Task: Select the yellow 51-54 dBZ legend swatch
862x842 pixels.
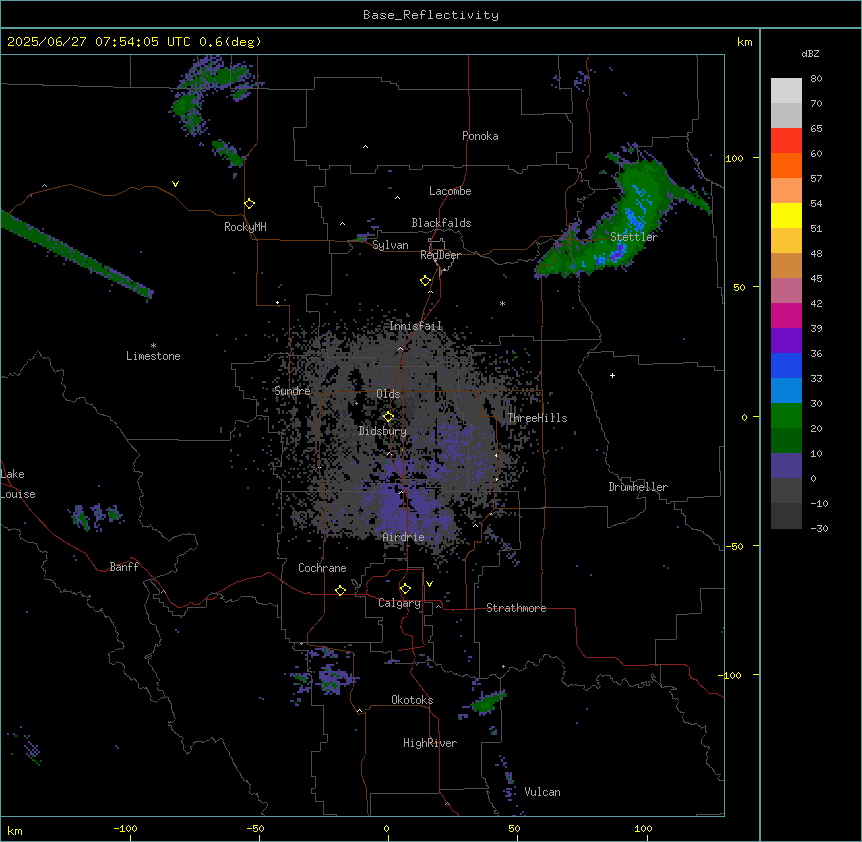Action: point(786,215)
